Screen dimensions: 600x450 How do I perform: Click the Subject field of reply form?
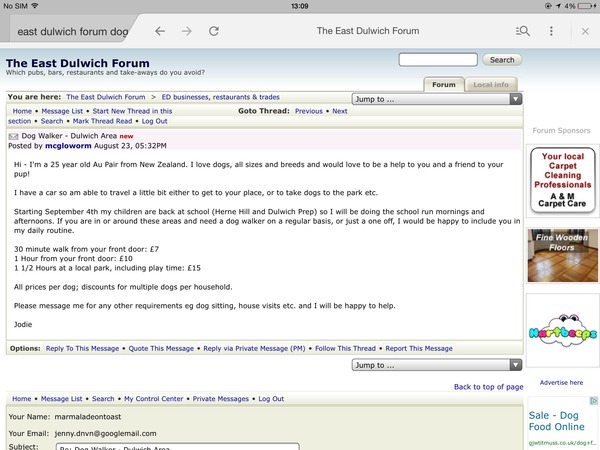point(178,447)
